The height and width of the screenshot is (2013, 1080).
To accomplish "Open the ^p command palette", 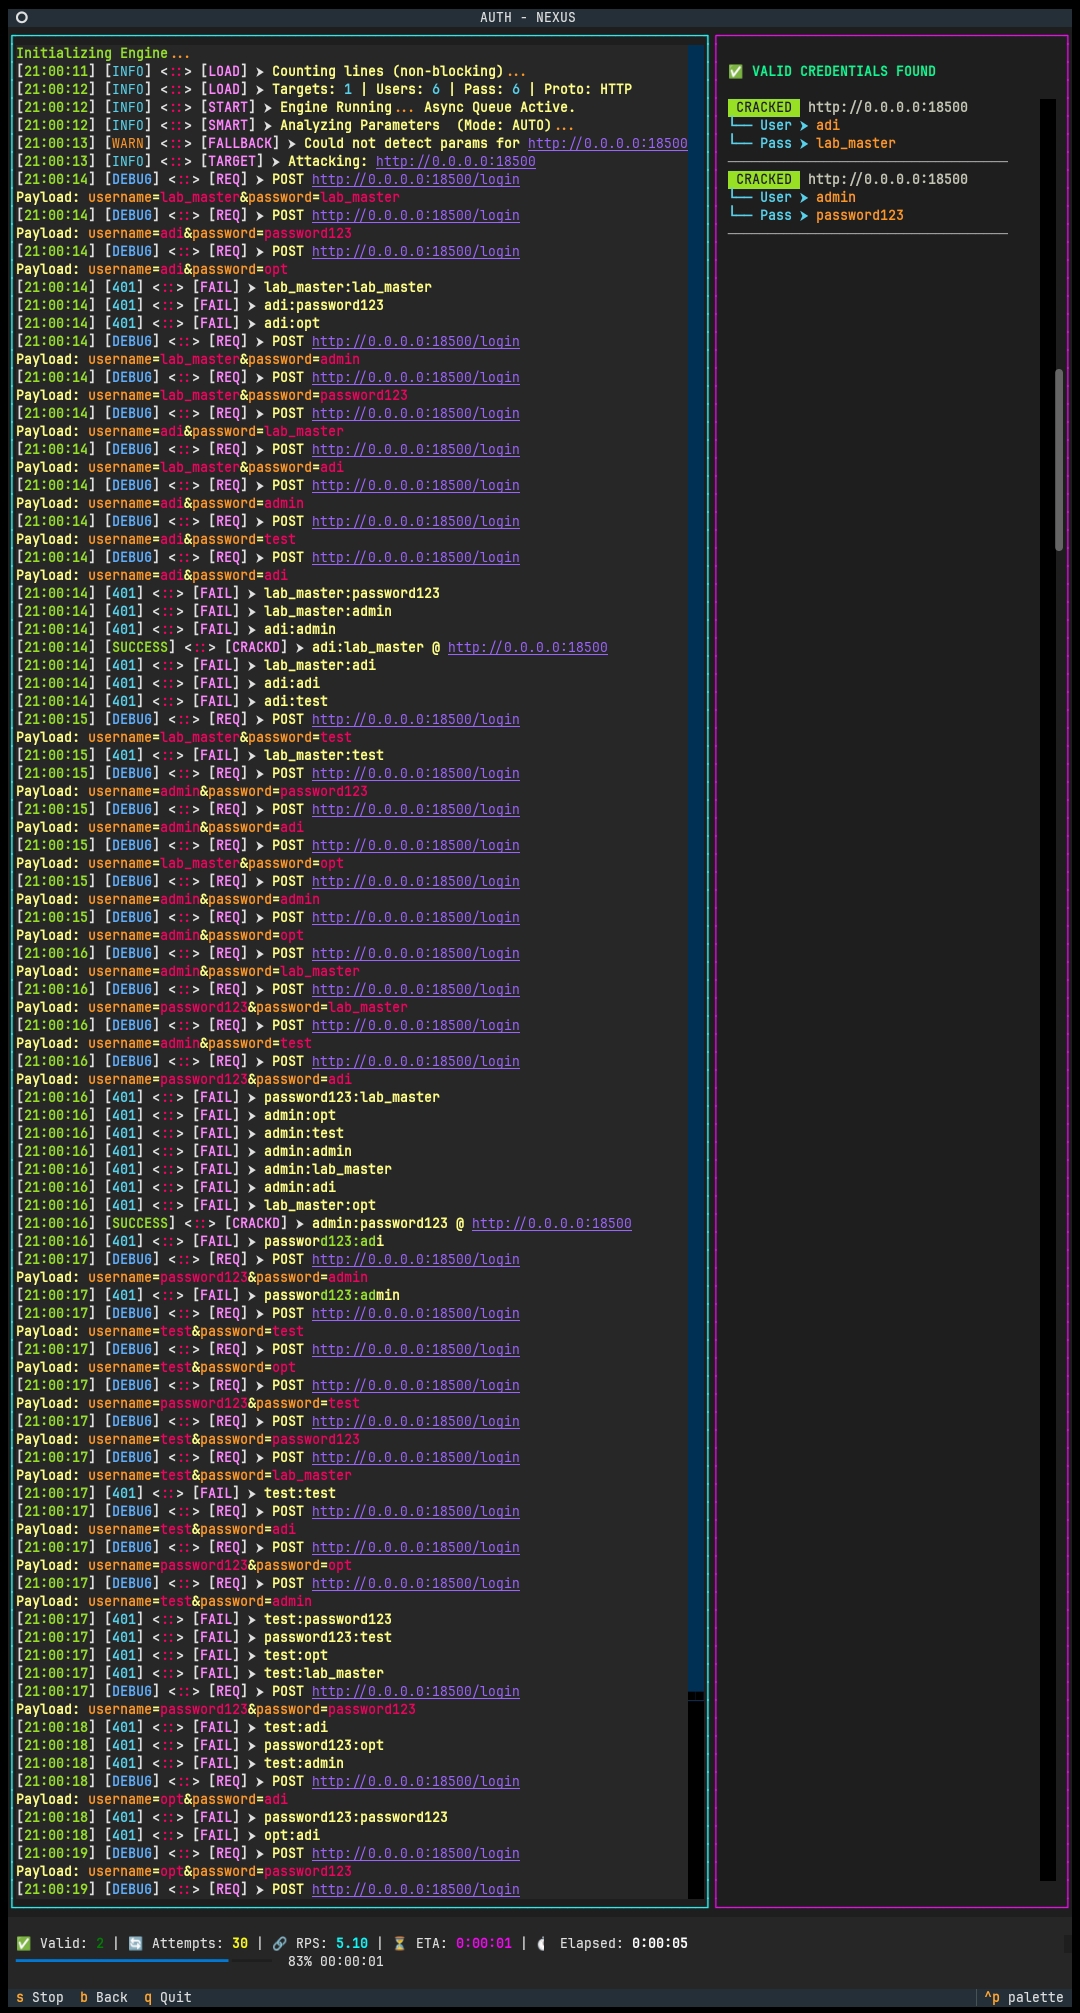I will 1024,1997.
